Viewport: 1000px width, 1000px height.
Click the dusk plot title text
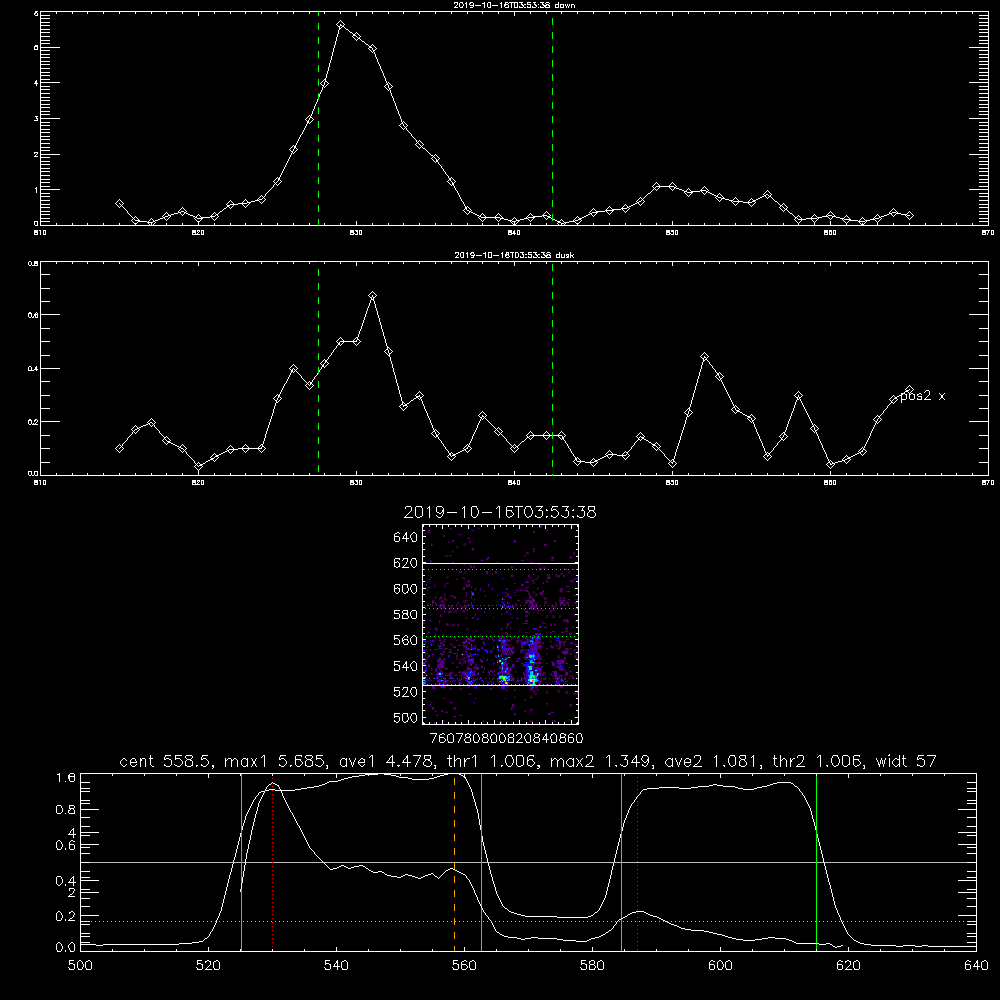pyautogui.click(x=515, y=255)
